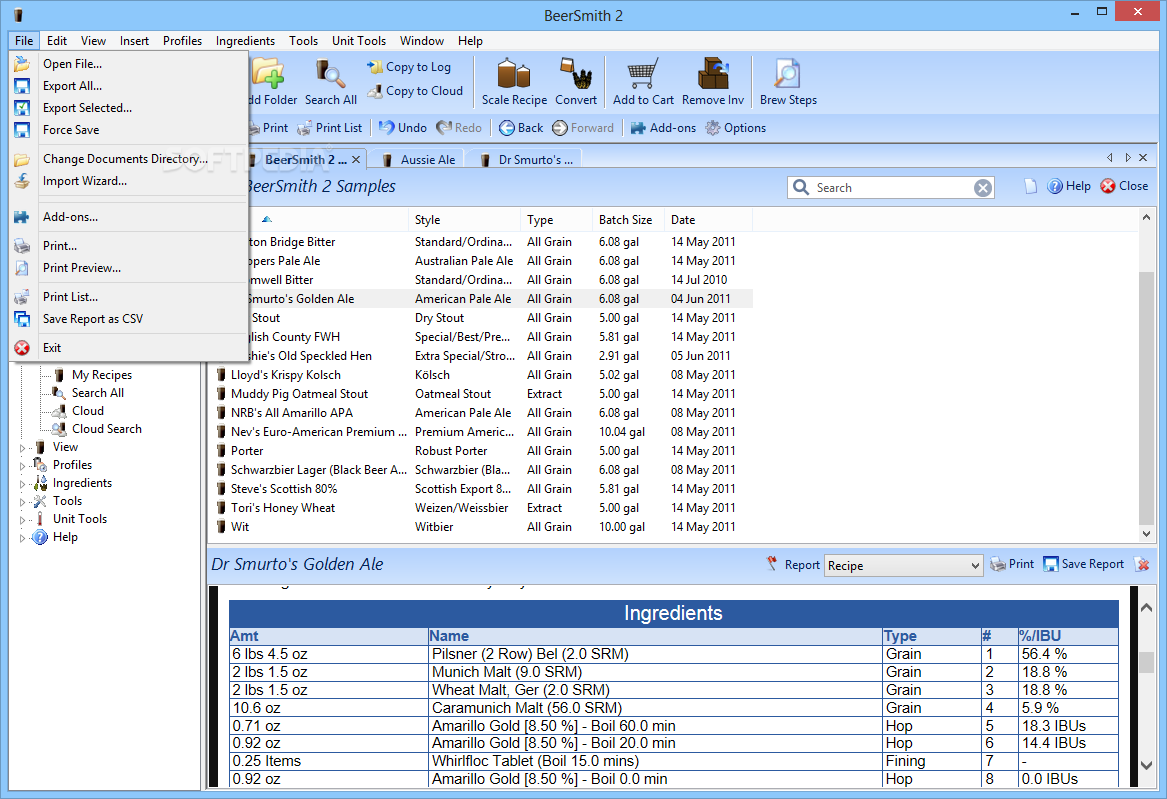The width and height of the screenshot is (1167, 799).
Task: Sort recipe list by Batch Size column
Action: coord(629,220)
